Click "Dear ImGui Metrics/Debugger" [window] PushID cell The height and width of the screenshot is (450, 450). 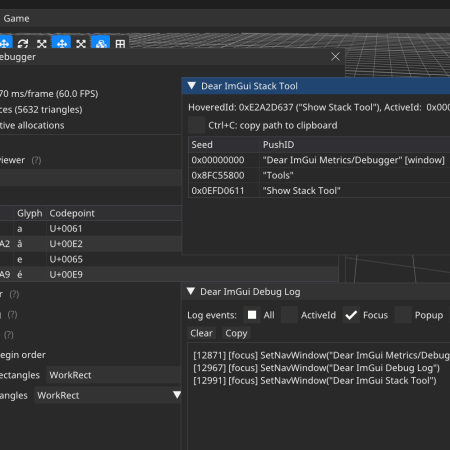coord(354,160)
